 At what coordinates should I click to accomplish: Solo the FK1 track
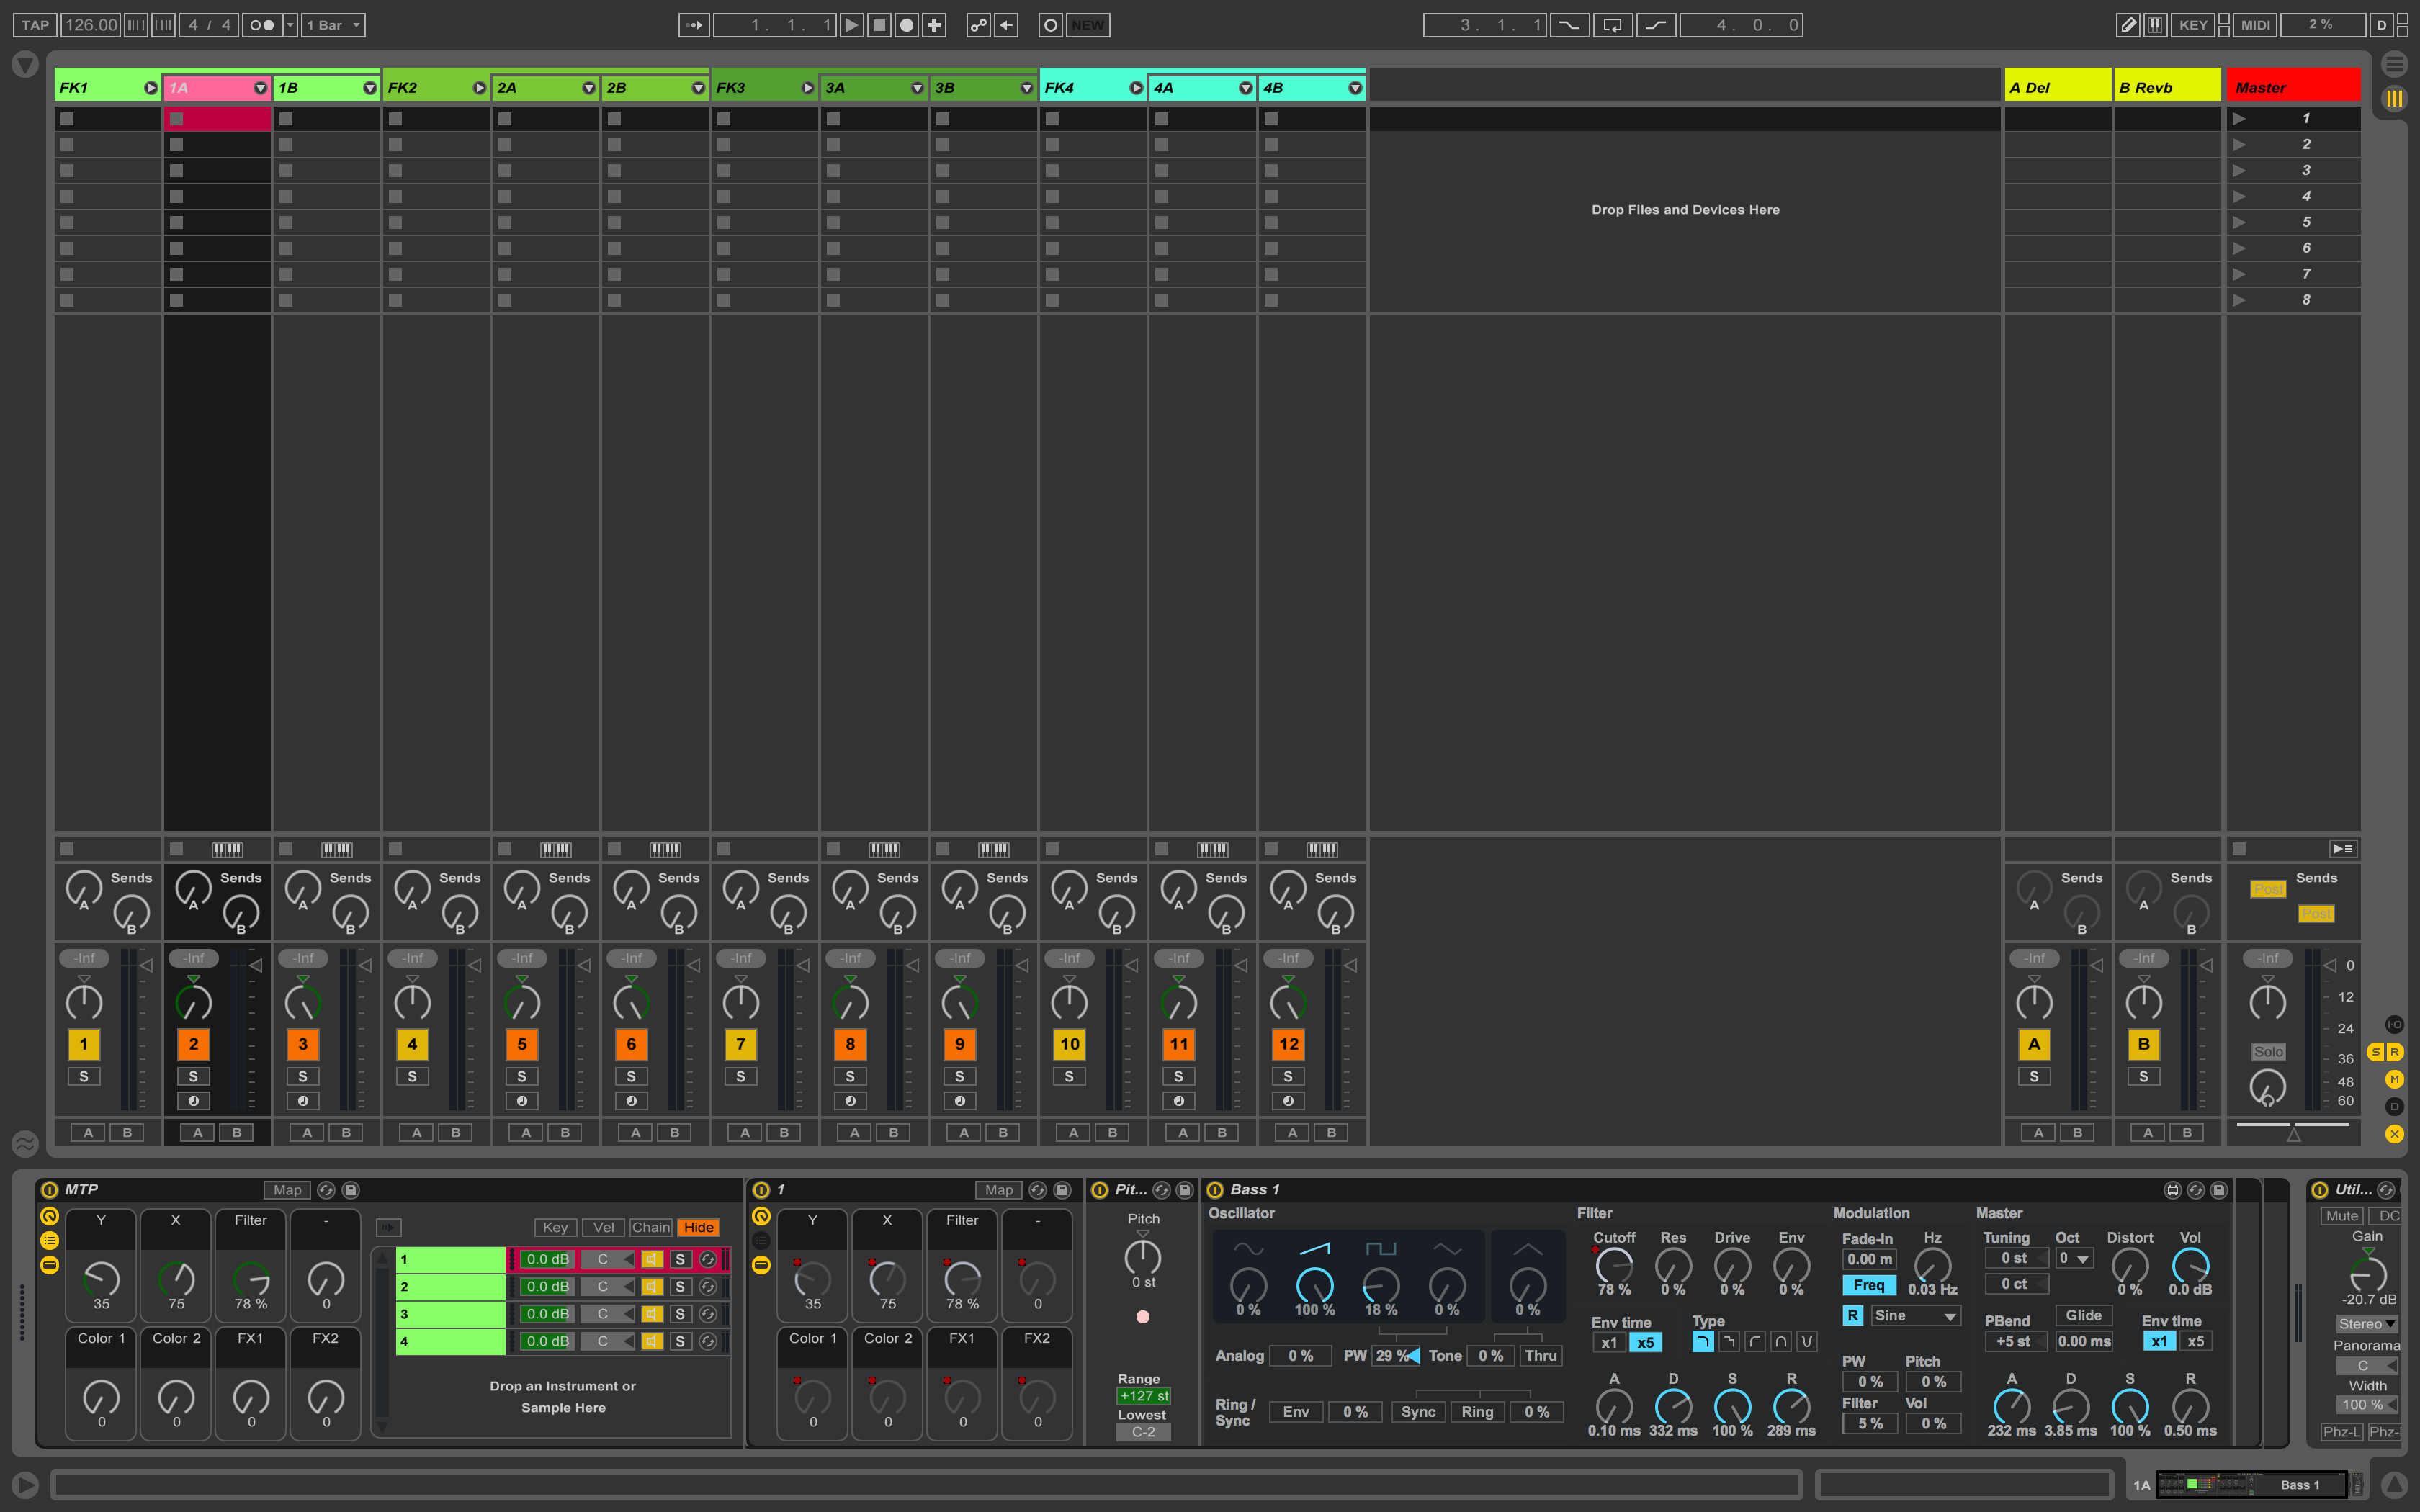(84, 1076)
